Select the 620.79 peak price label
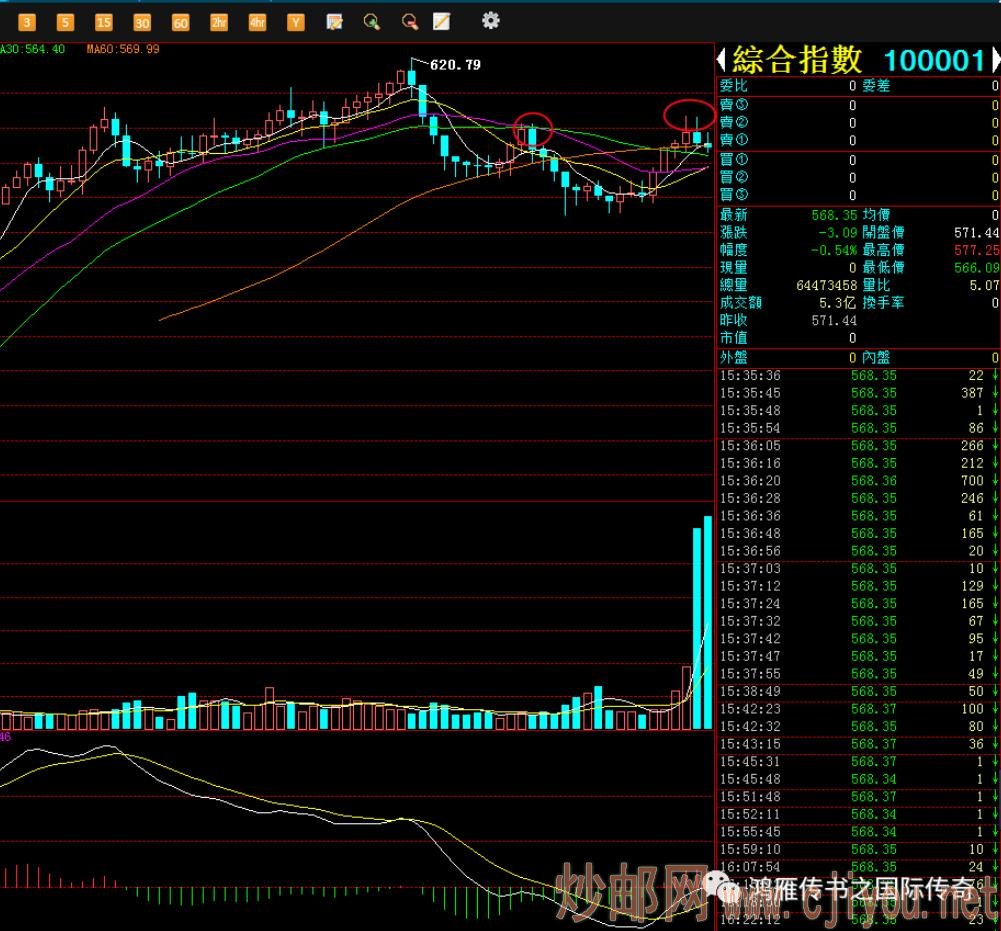 (455, 65)
